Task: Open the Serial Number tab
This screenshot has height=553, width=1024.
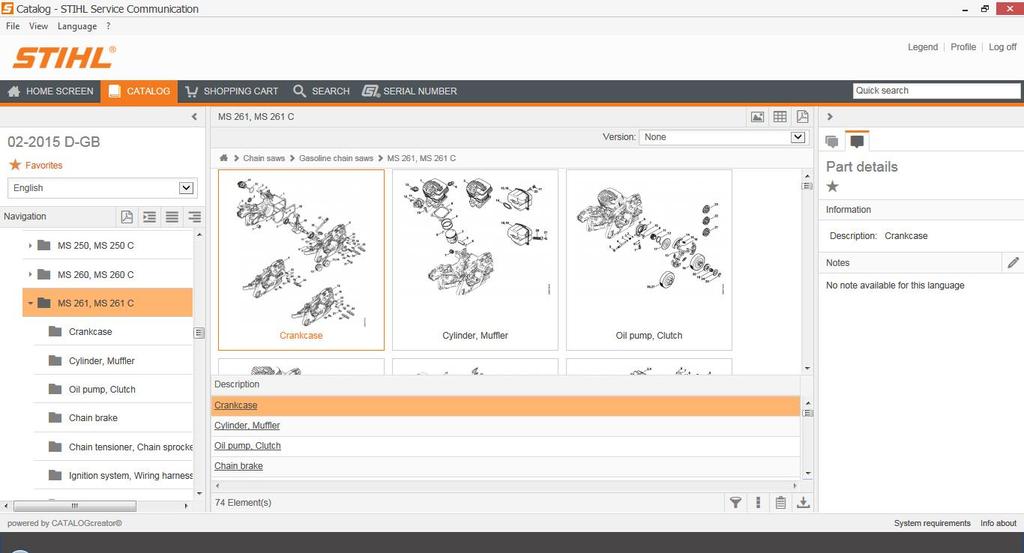Action: coord(409,91)
